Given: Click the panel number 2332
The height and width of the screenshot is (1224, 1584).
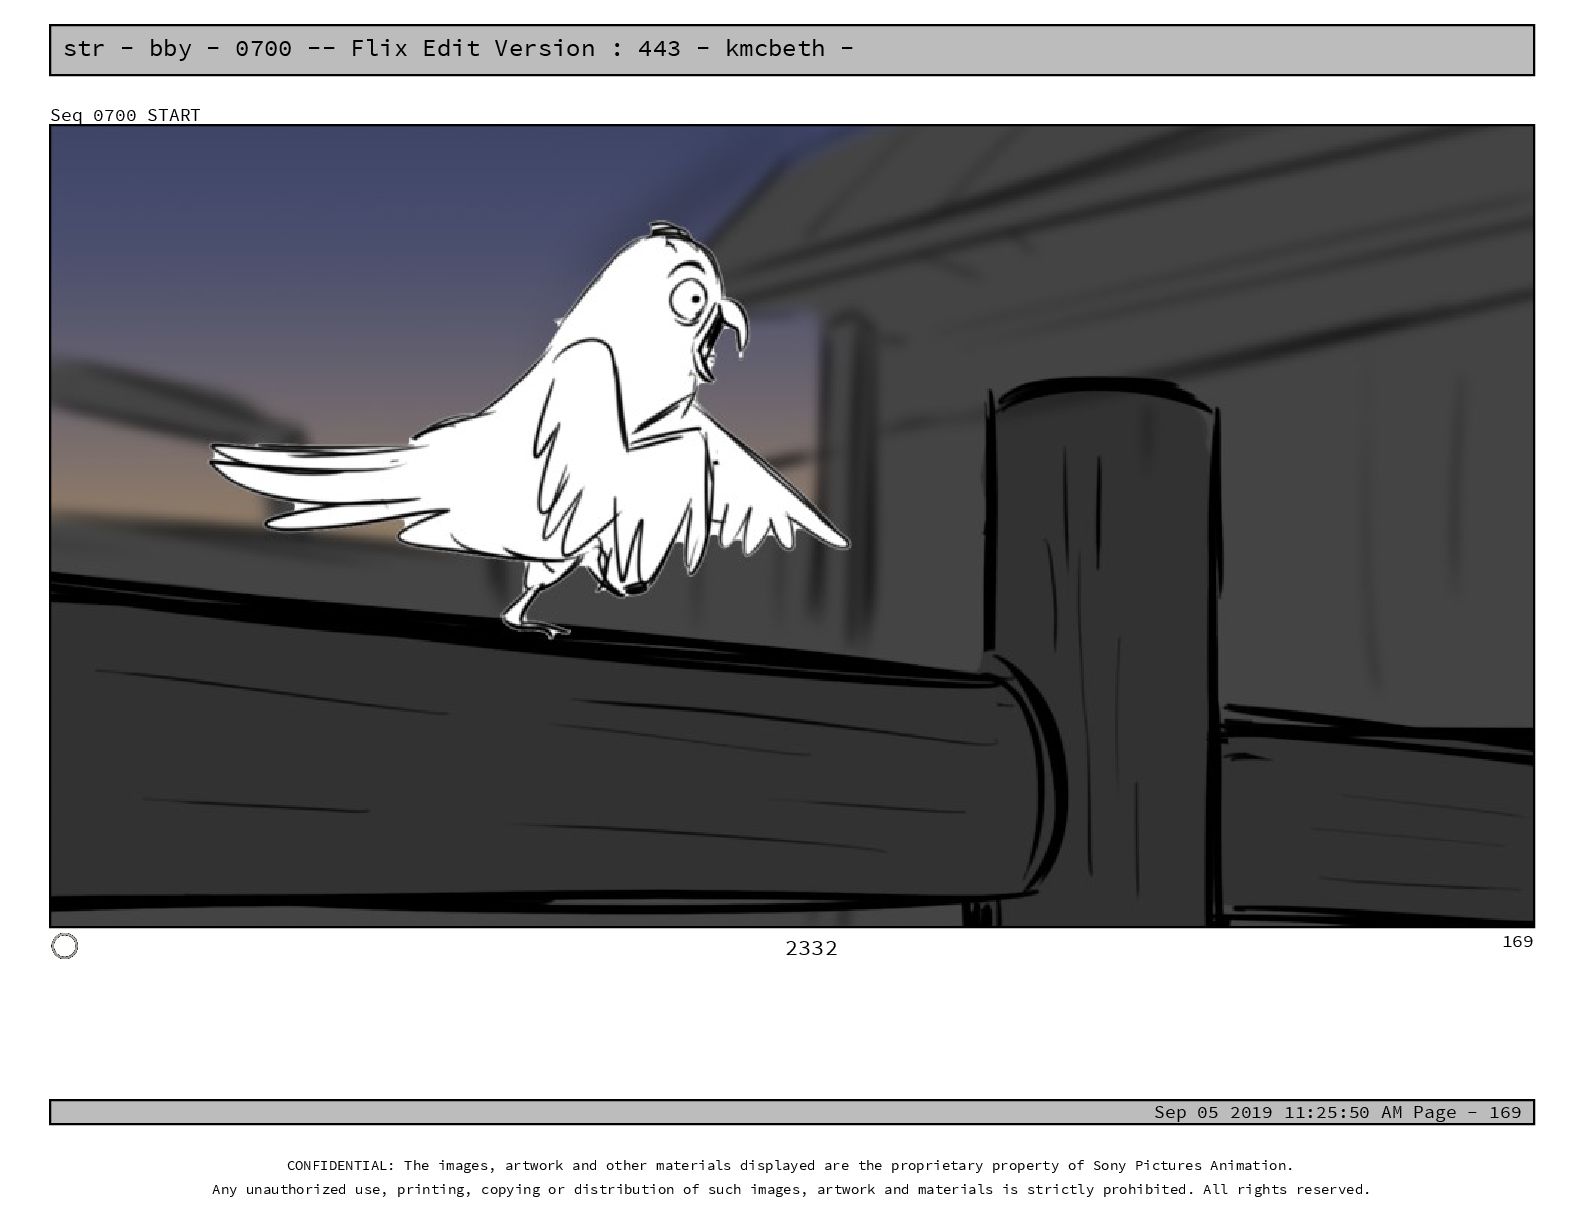Looking at the screenshot, I should pyautogui.click(x=811, y=948).
